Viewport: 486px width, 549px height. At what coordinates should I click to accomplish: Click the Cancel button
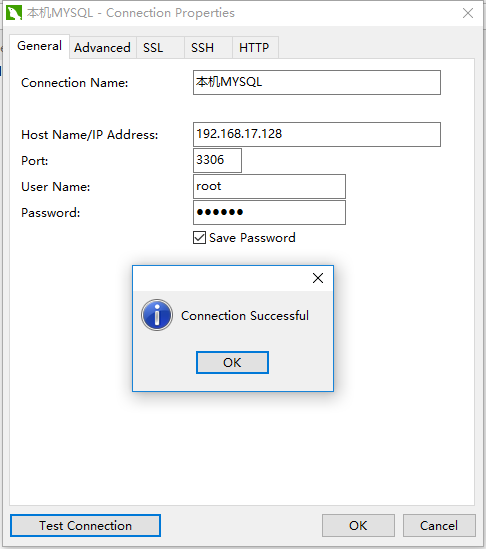pyautogui.click(x=439, y=526)
